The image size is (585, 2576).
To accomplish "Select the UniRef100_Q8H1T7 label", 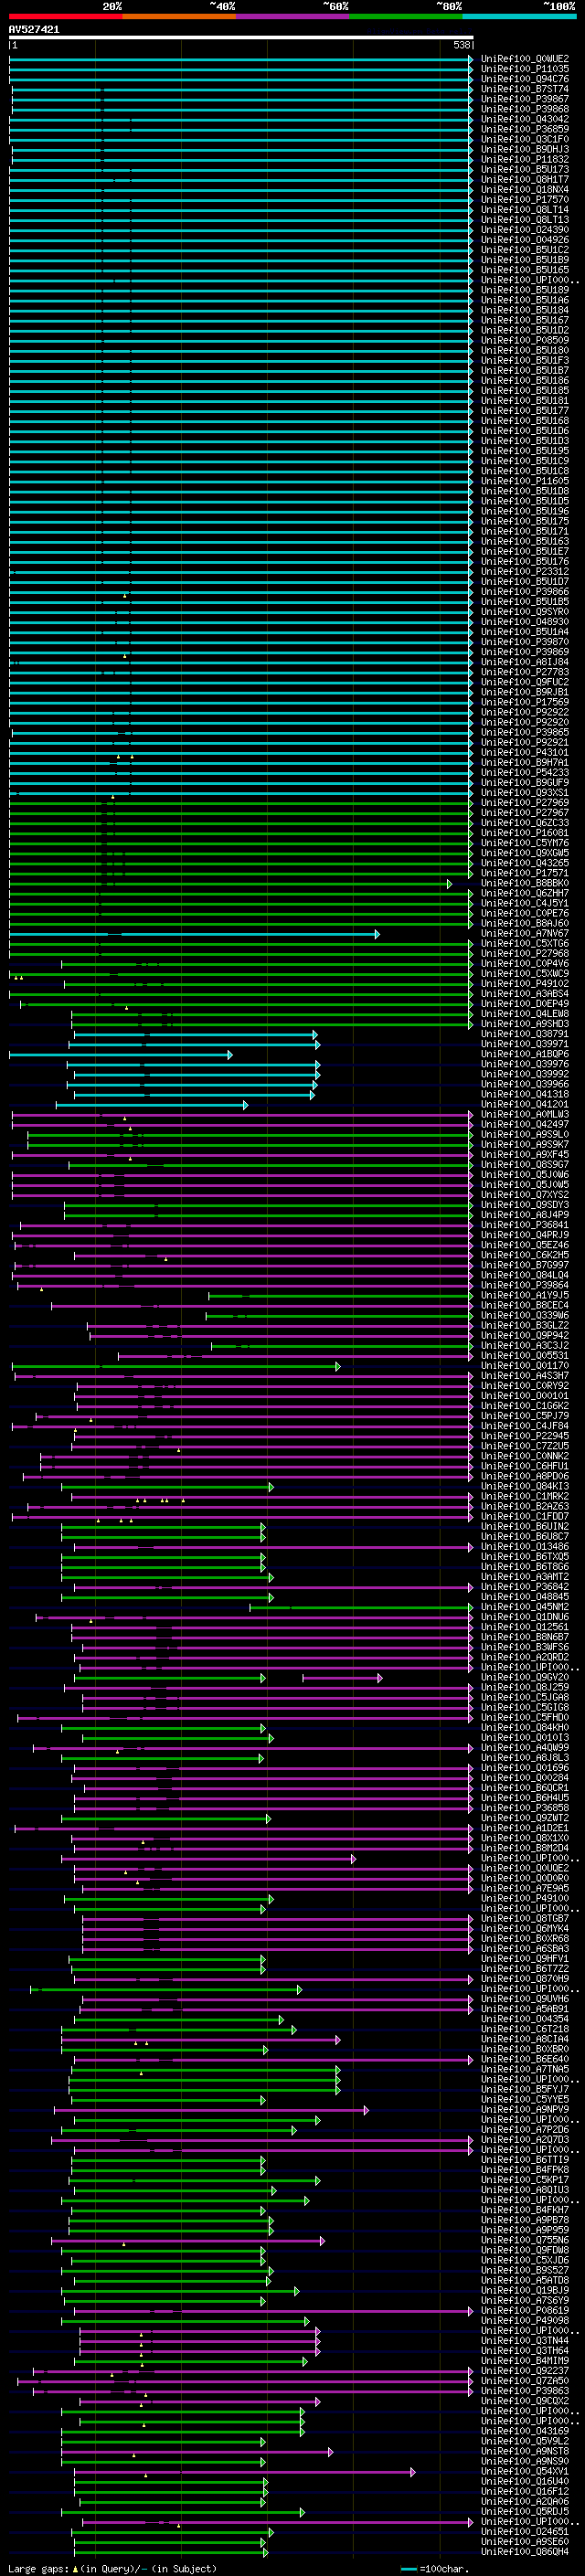I will [x=525, y=179].
